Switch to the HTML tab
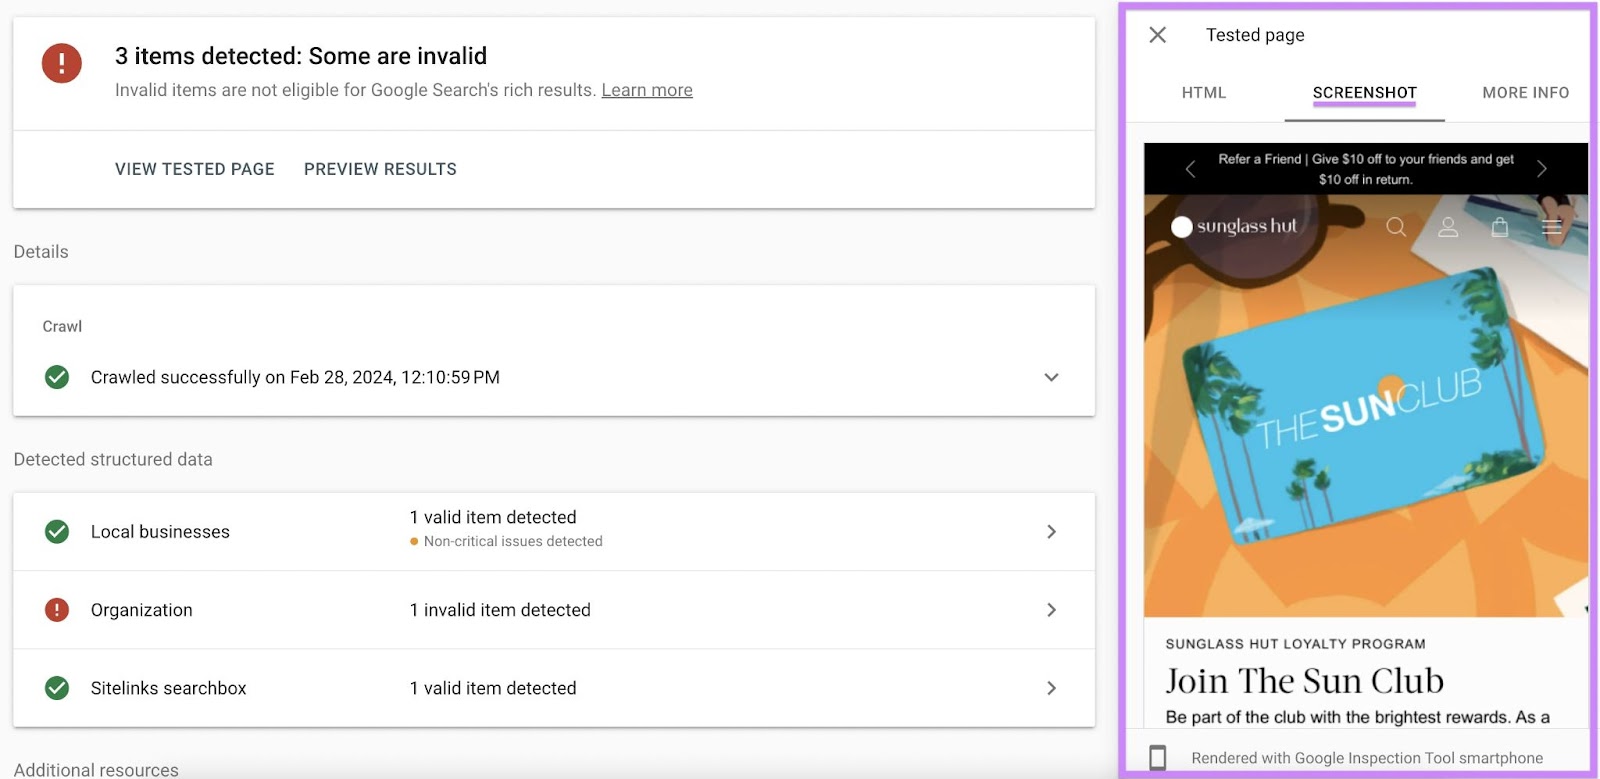The image size is (1600, 779). [1203, 93]
